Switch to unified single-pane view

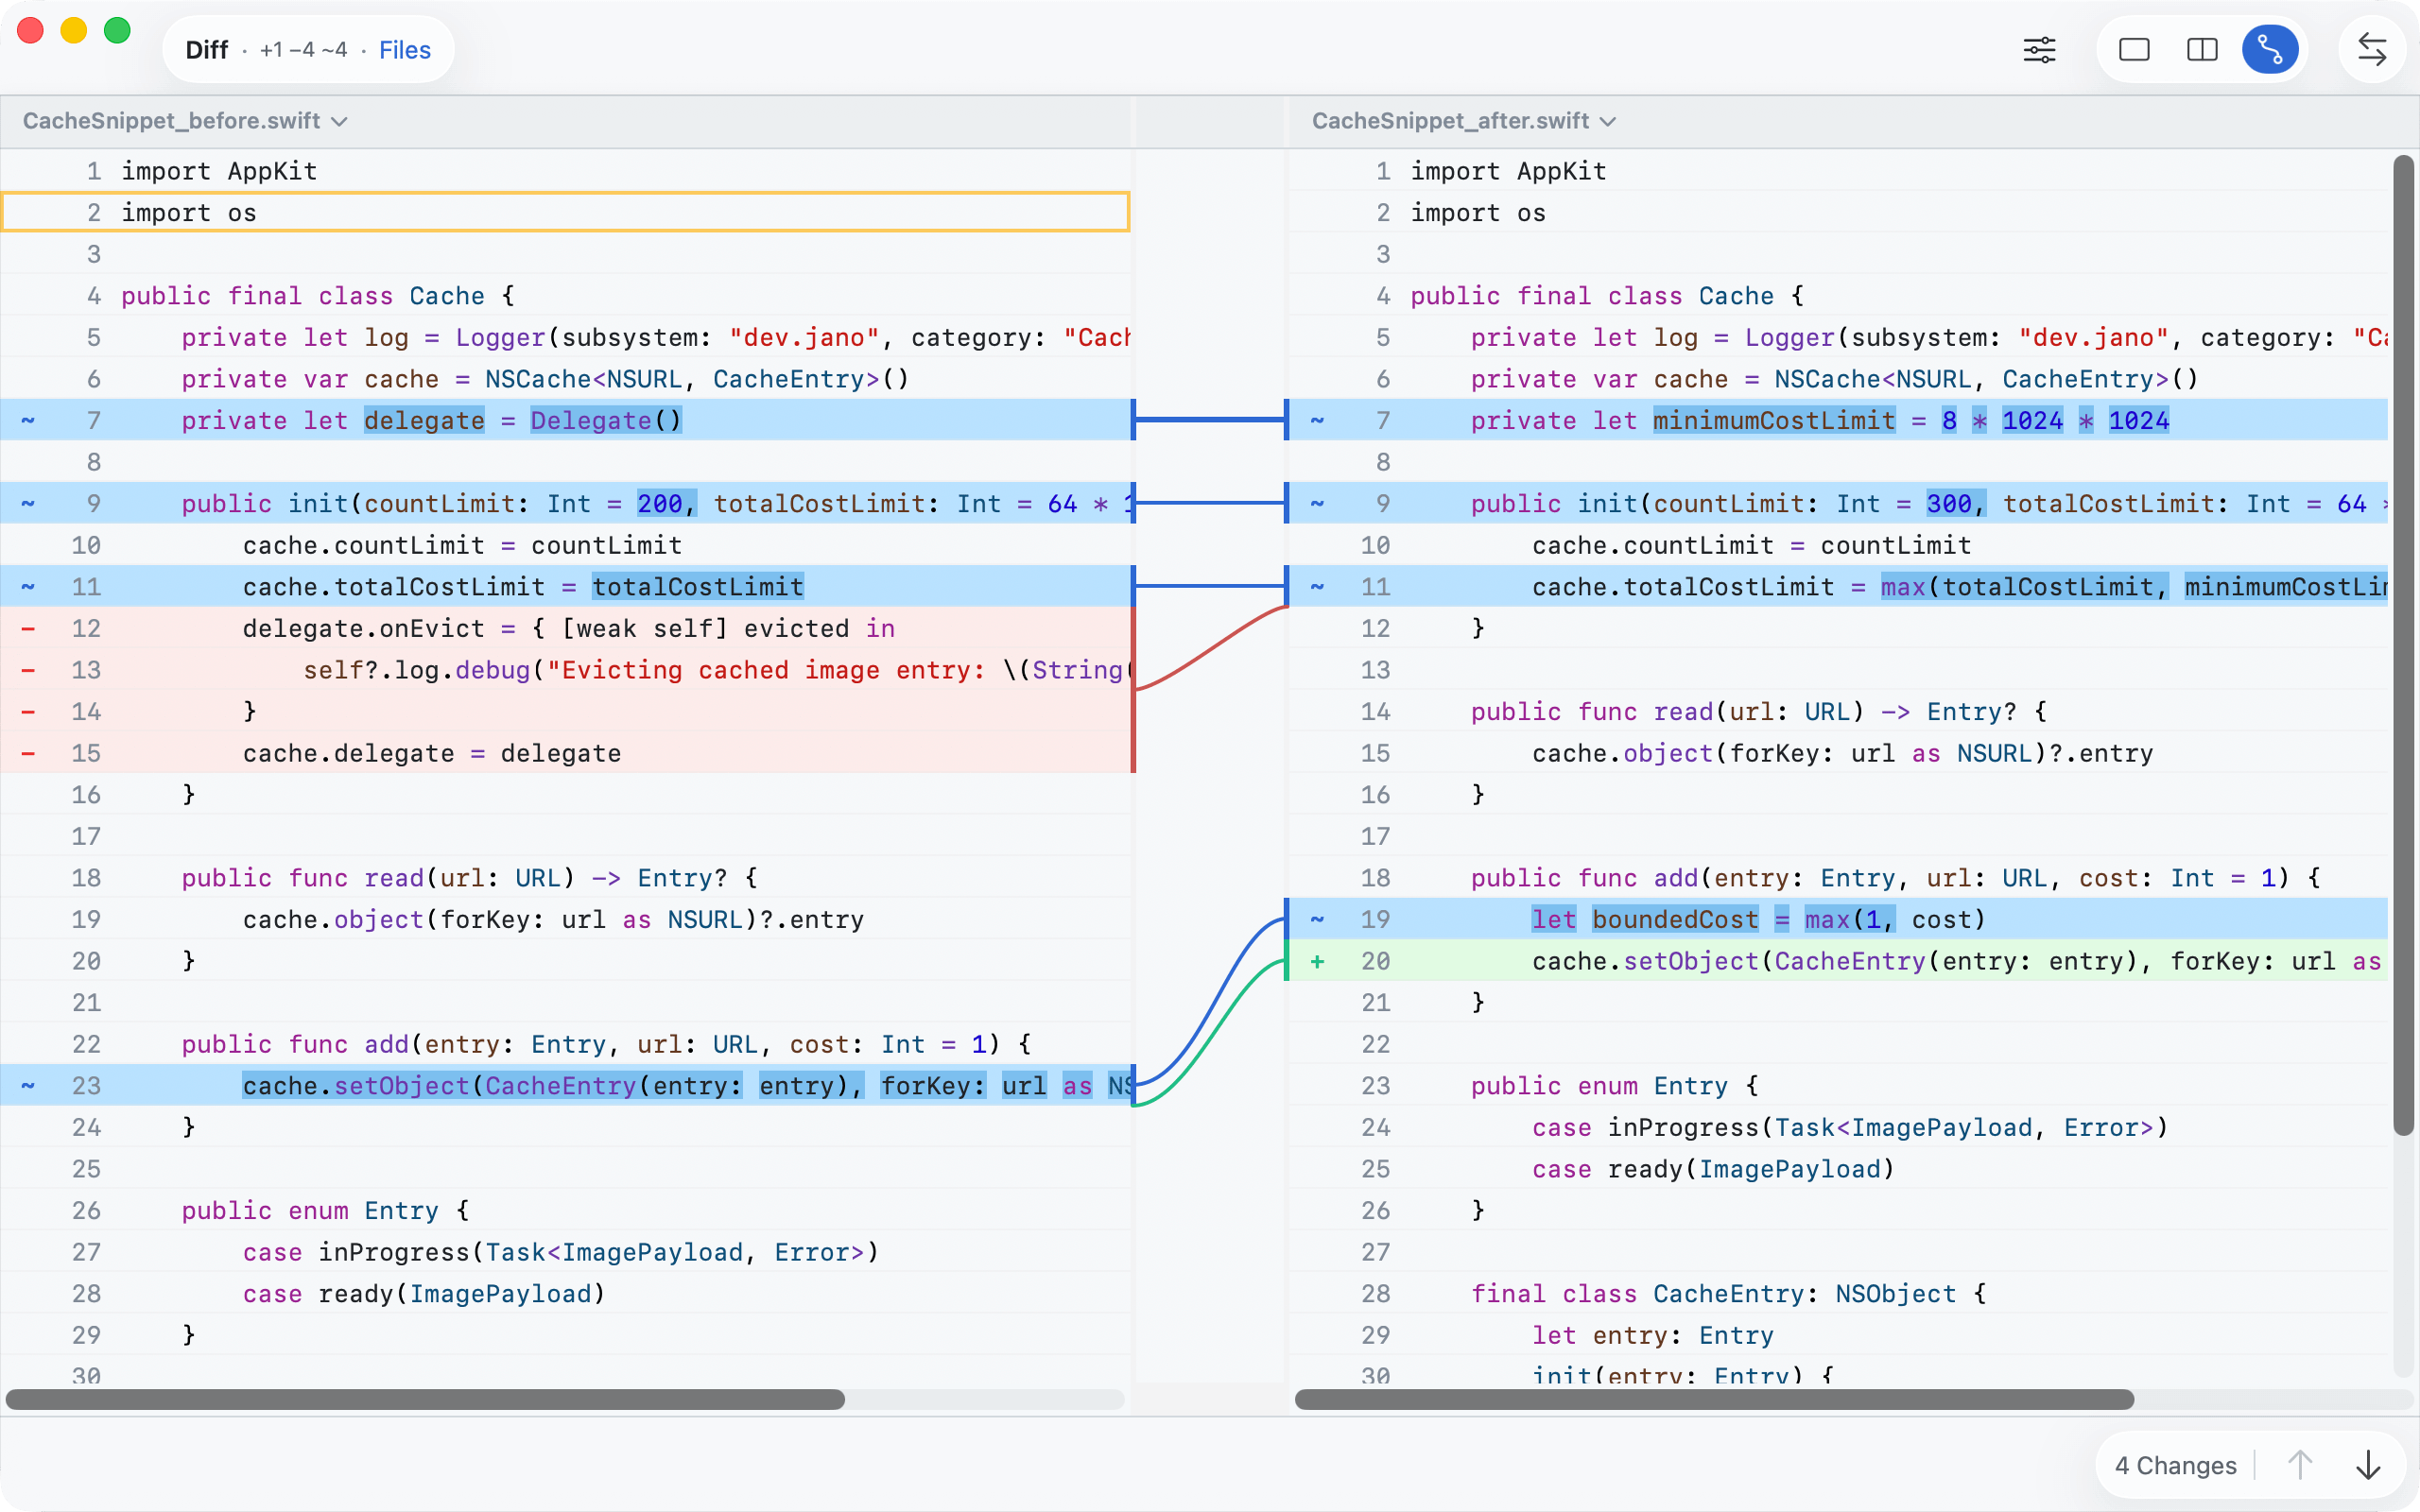2134,50
